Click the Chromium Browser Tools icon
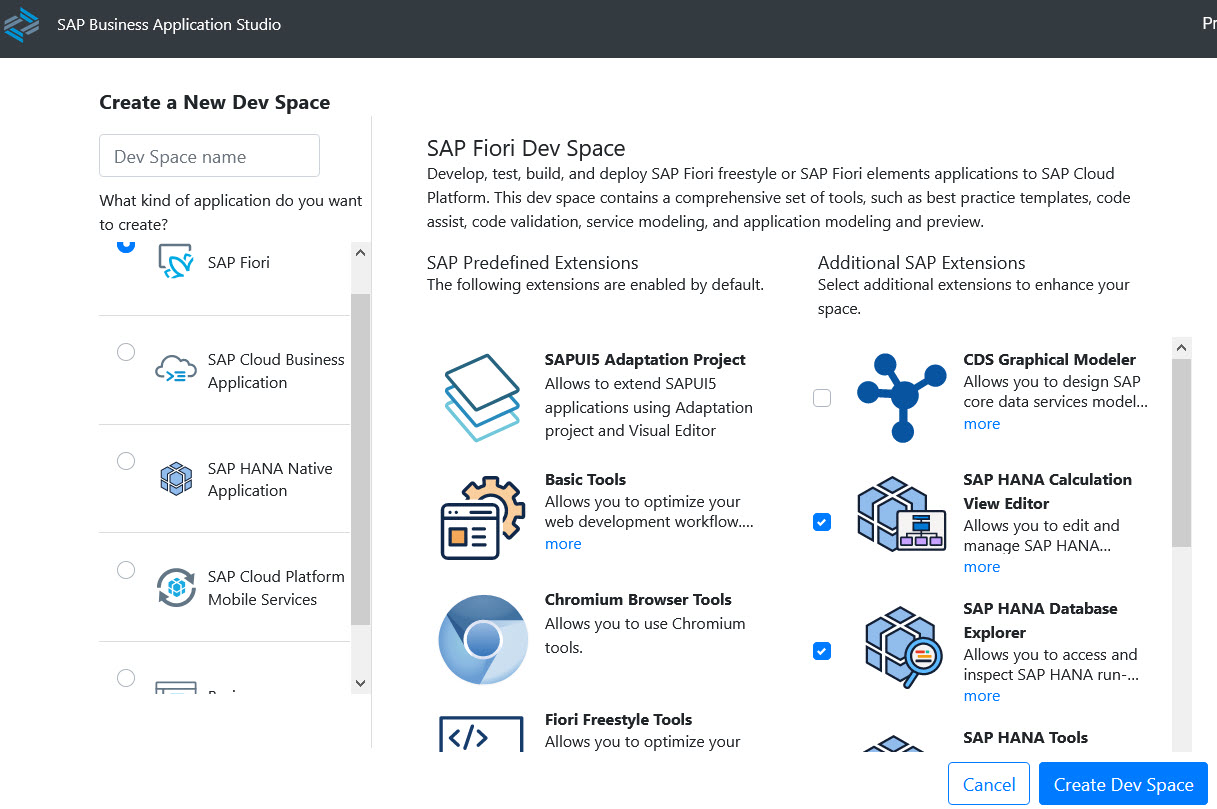 point(483,638)
